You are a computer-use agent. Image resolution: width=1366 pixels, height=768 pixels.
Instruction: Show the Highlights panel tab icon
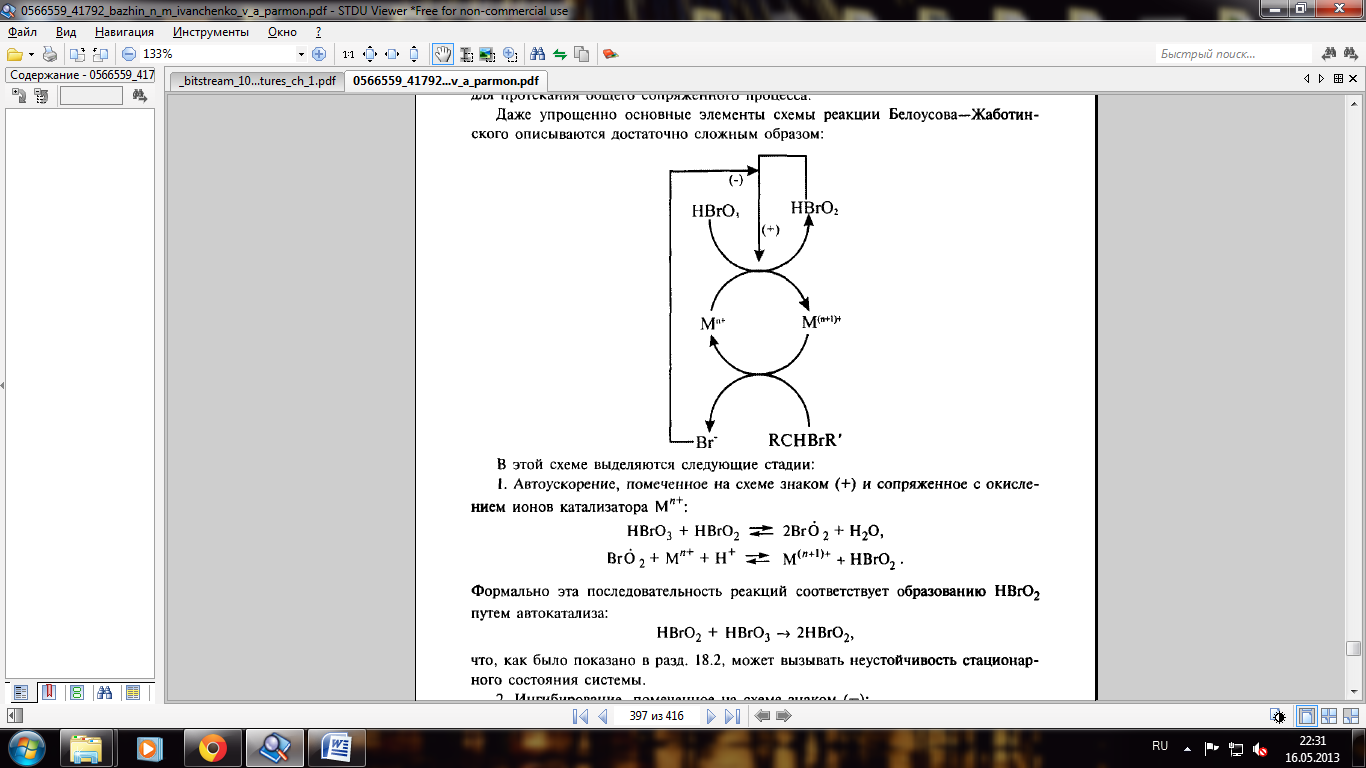click(x=132, y=692)
